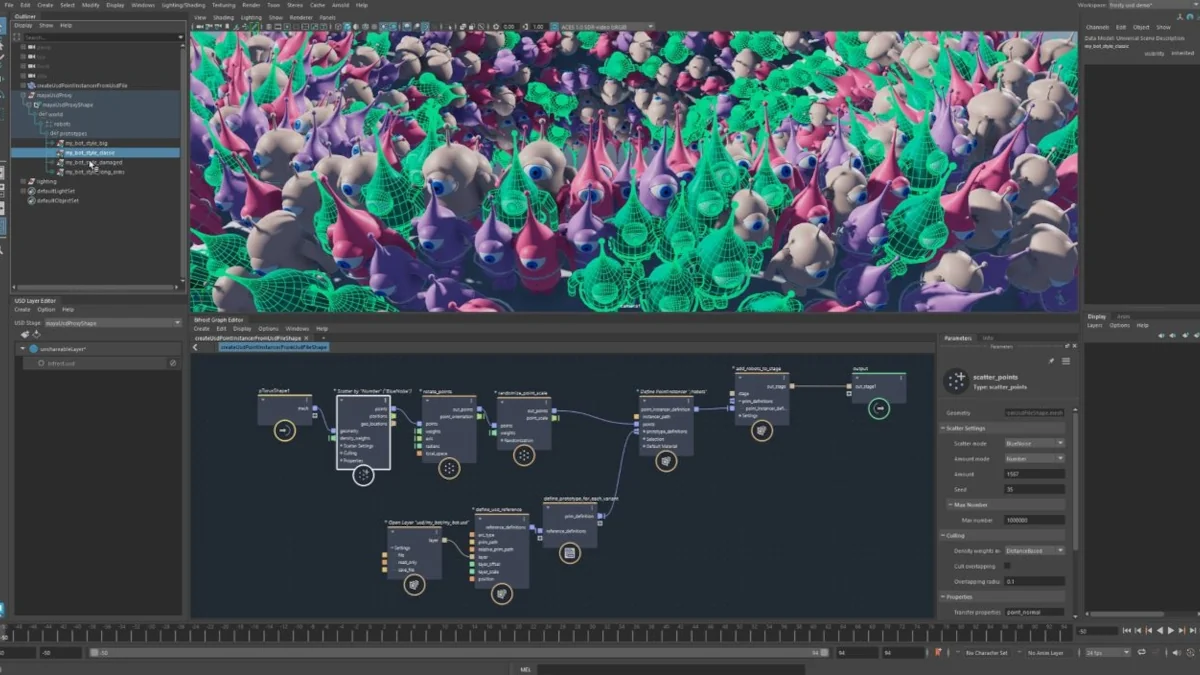Open the Amount mode Number dropdown
Viewport: 1200px width, 675px height.
pyautogui.click(x=1034, y=458)
